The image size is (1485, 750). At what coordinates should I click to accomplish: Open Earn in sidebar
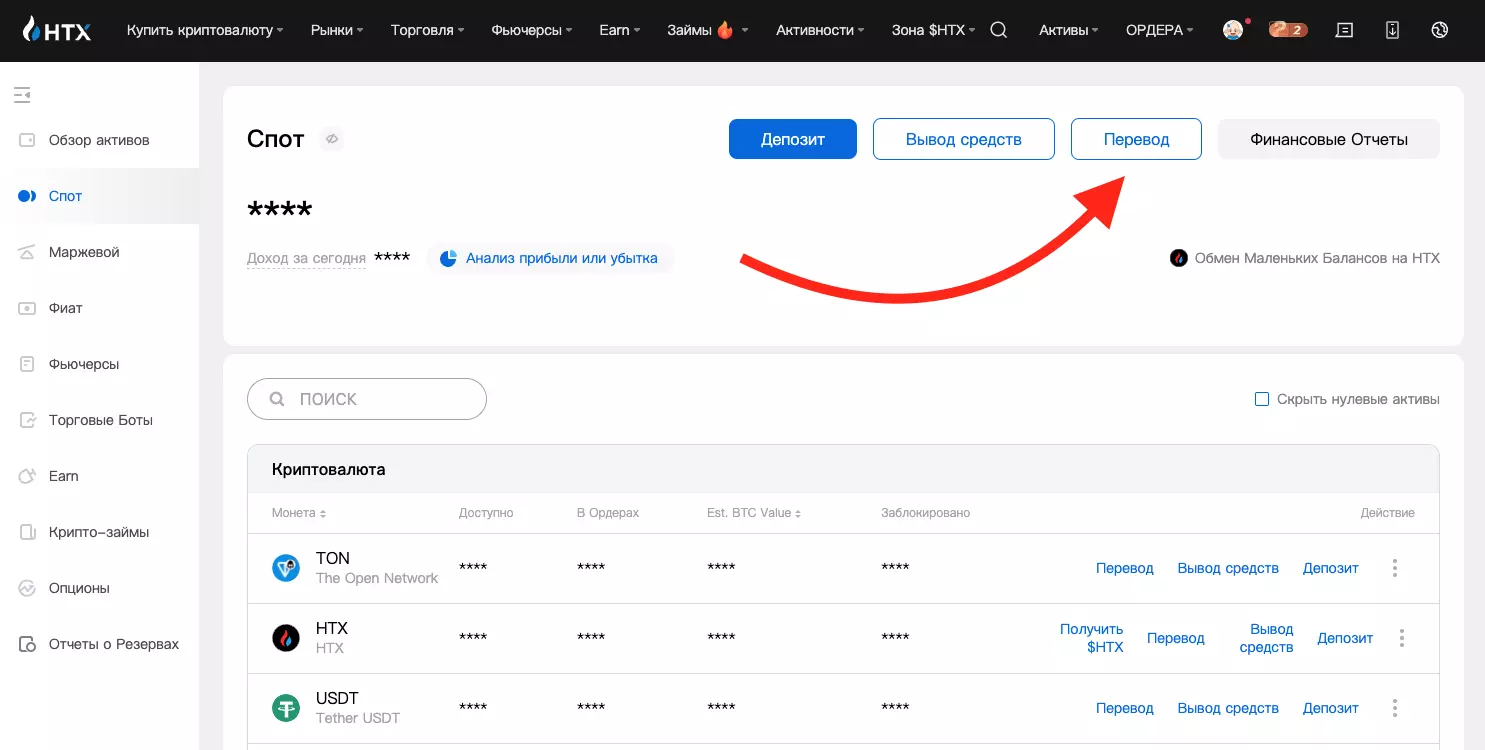[99, 476]
